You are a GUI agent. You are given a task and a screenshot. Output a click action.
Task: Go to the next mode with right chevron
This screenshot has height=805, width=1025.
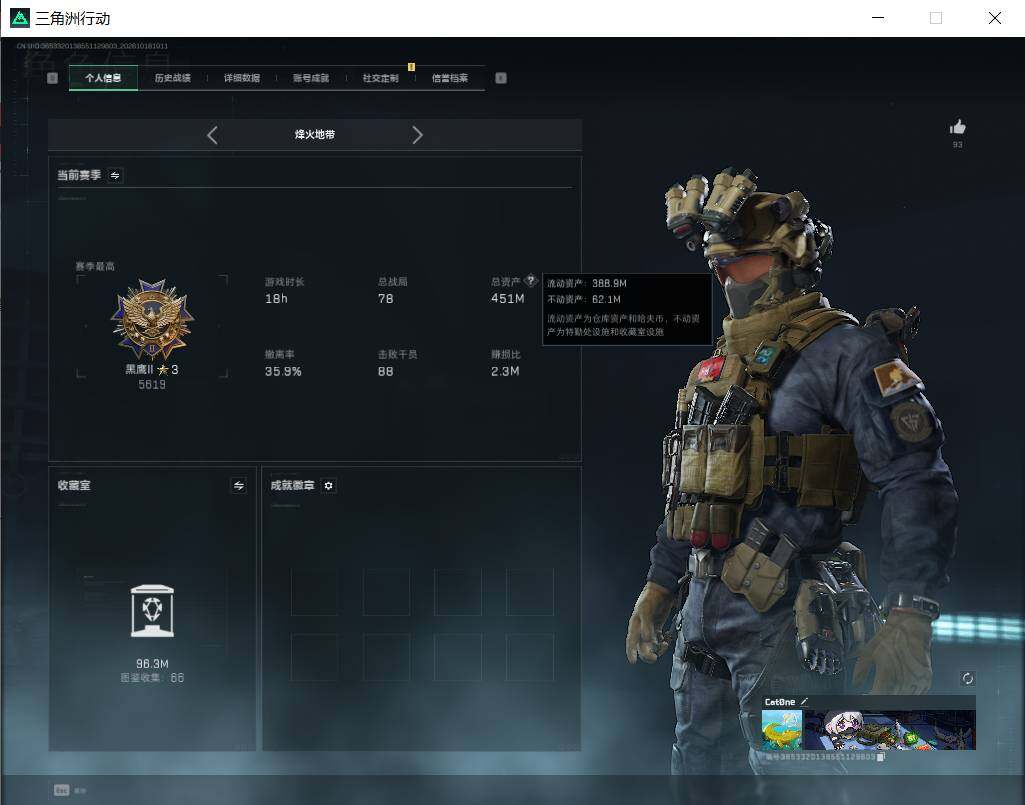(417, 135)
